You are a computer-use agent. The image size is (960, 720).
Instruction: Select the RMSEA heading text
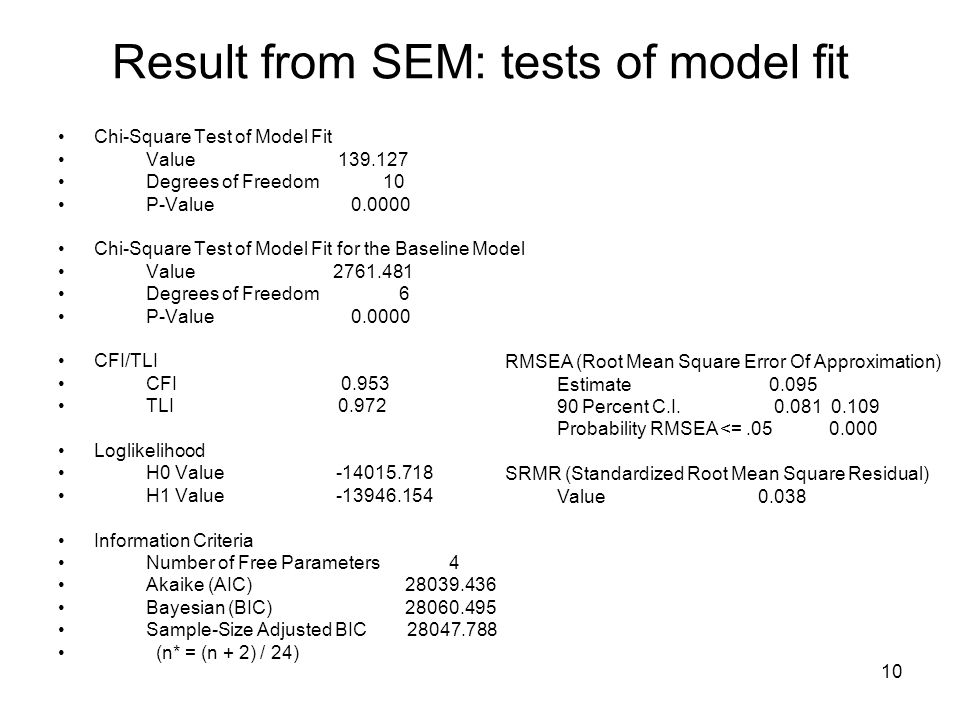723,362
